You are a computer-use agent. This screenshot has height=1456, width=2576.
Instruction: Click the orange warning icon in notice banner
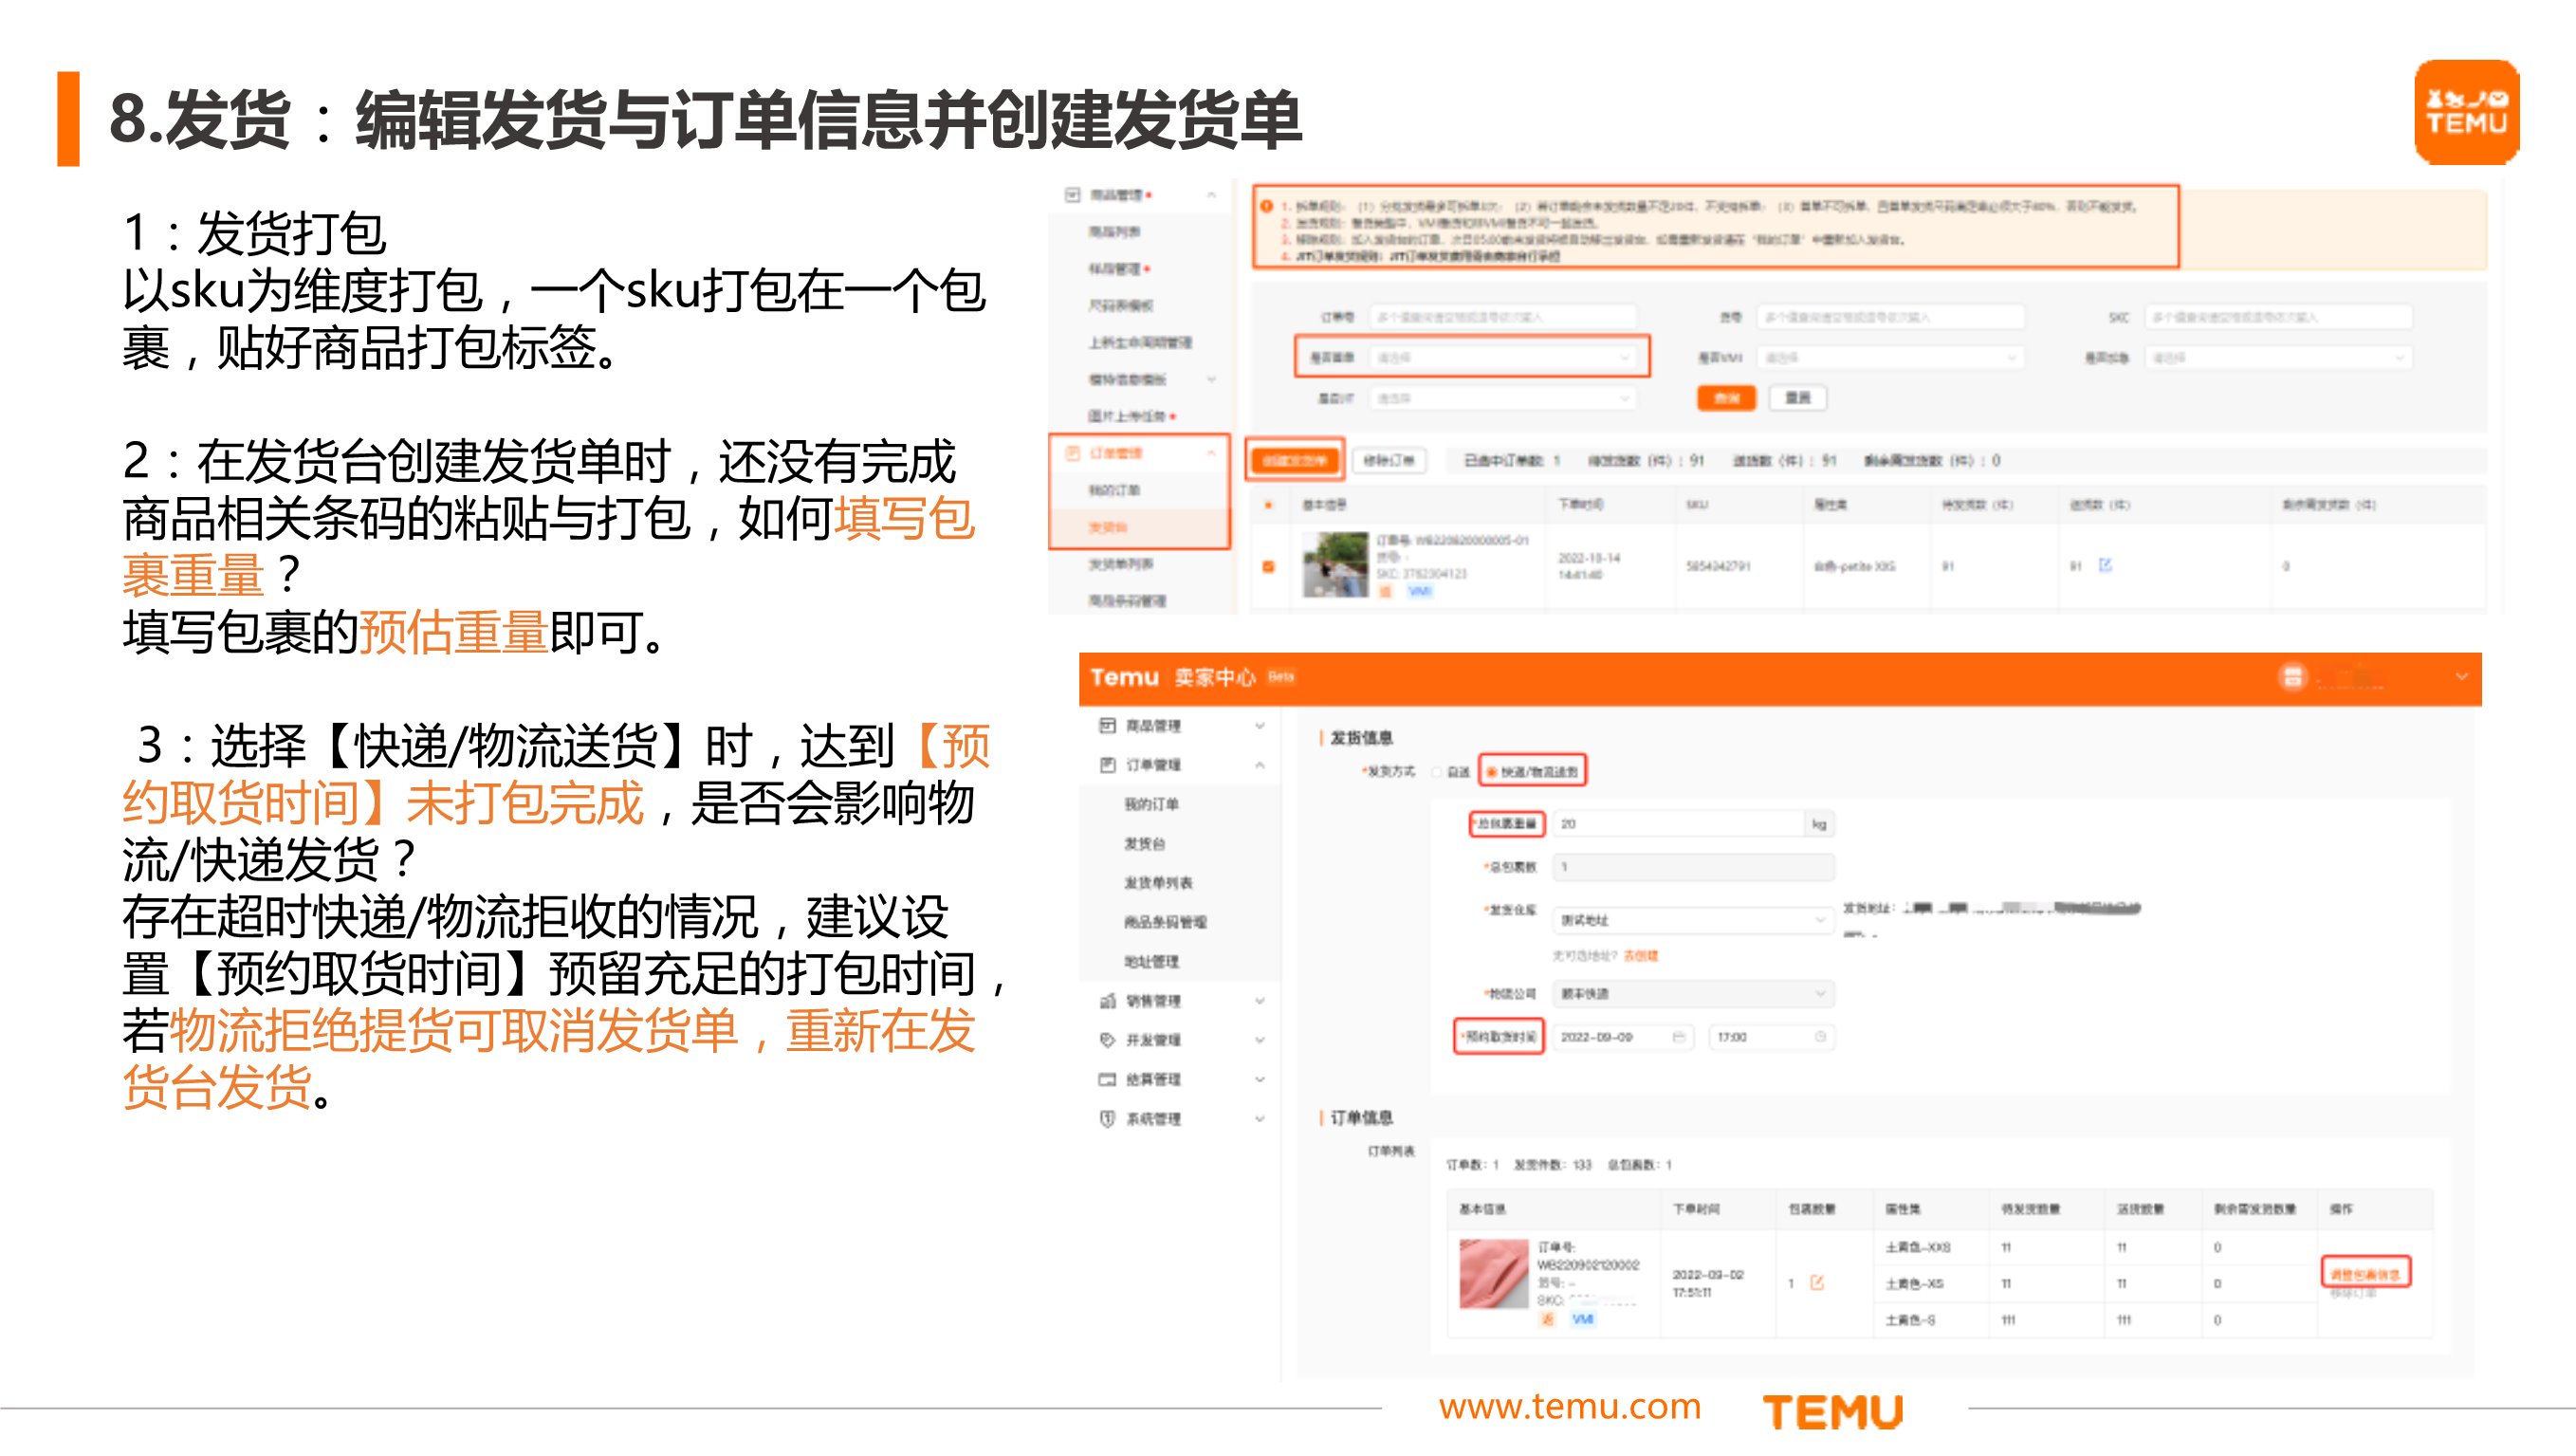(1266, 206)
